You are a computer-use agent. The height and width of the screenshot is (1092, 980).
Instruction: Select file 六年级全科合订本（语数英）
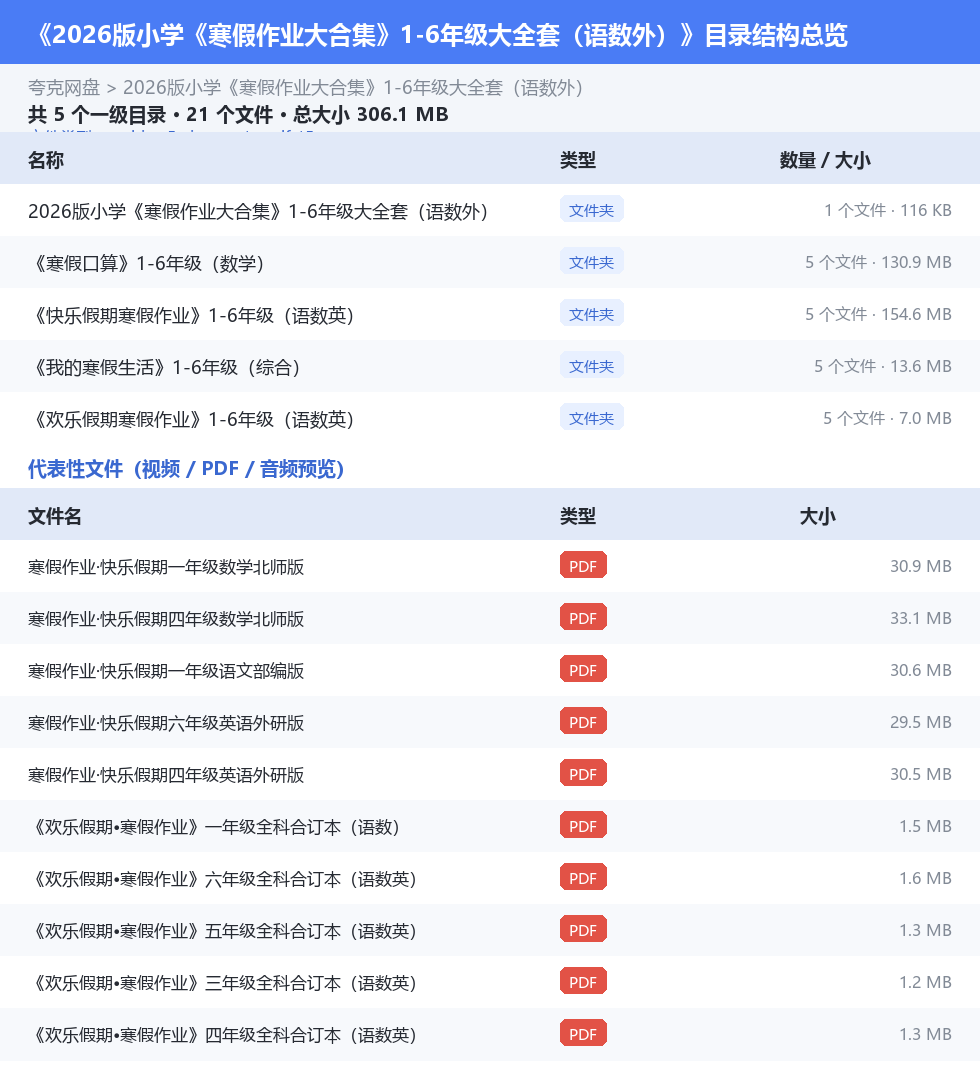(x=224, y=879)
